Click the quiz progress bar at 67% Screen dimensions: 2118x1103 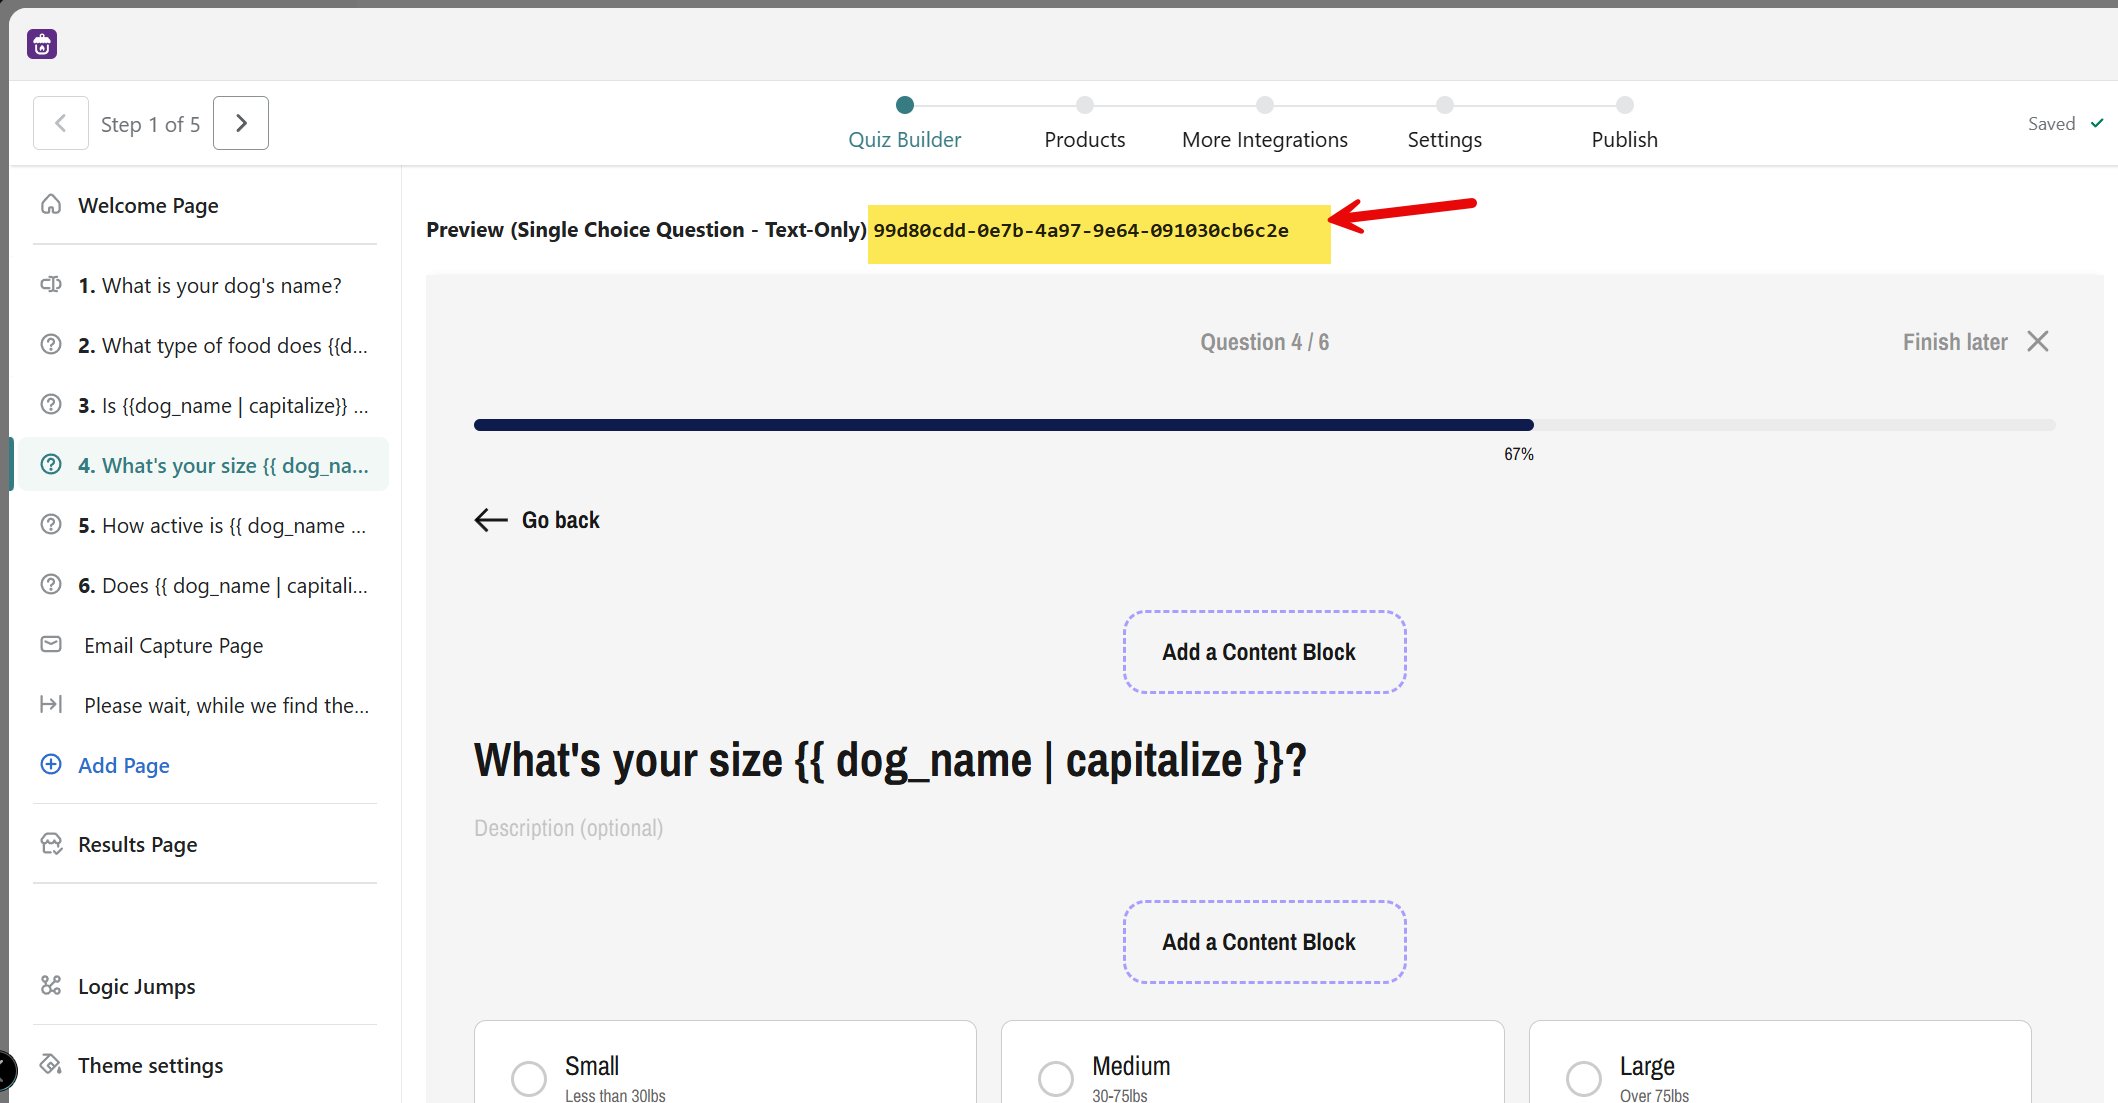(1264, 425)
